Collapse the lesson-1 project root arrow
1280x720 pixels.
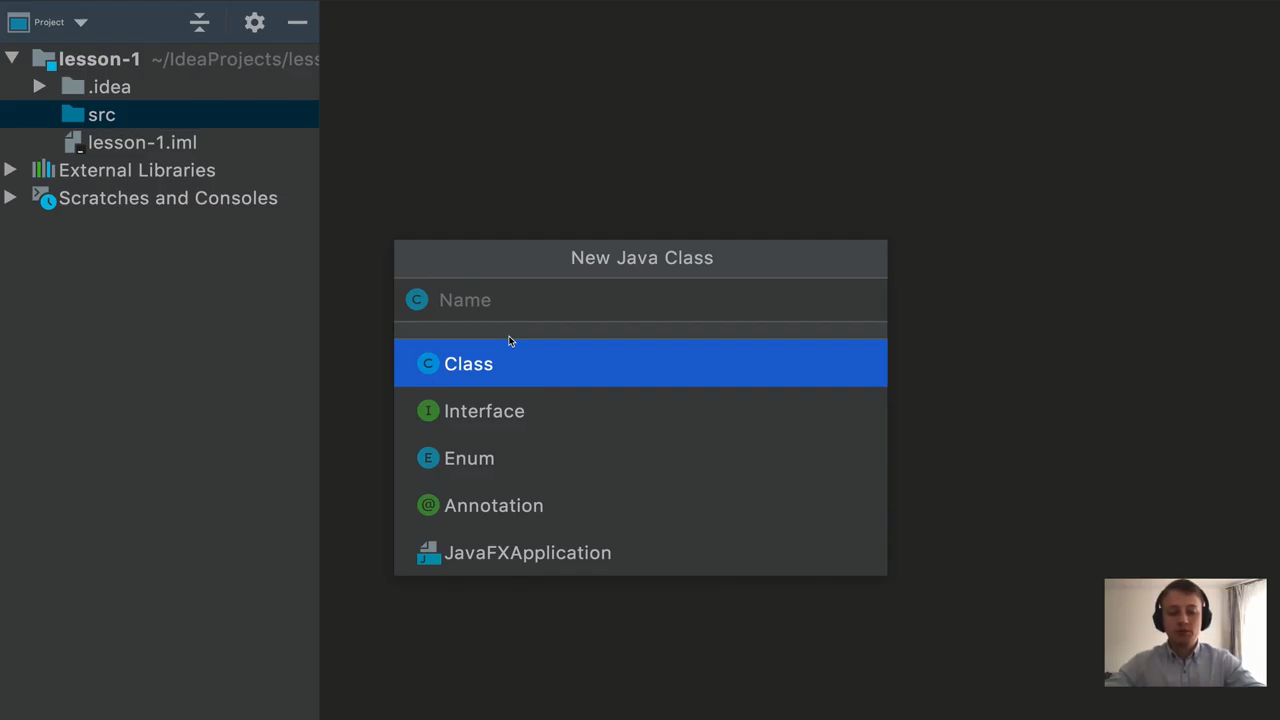tap(12, 58)
